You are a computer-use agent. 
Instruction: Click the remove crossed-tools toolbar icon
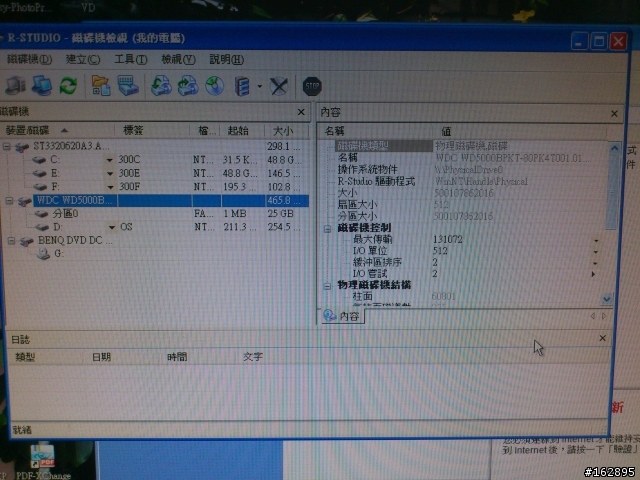coord(279,86)
